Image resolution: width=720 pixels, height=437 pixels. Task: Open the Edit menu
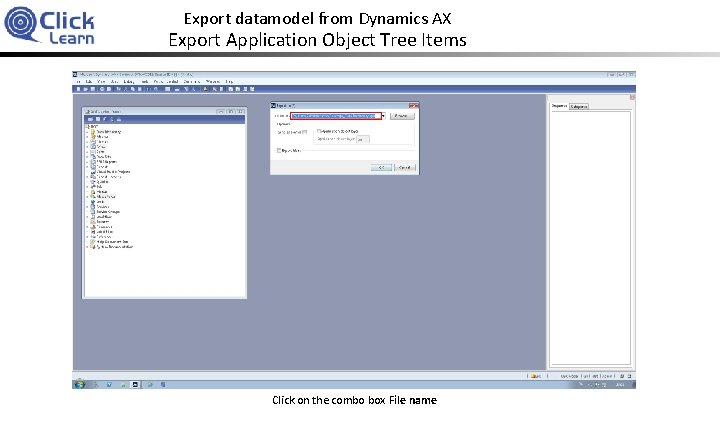(88, 82)
